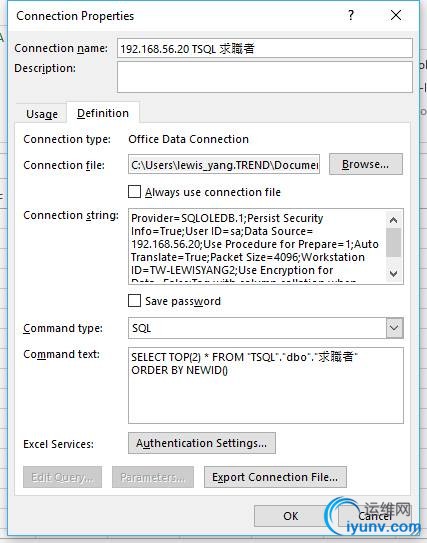Click the help question mark icon
Screen dimensions: 427x543
351,15
